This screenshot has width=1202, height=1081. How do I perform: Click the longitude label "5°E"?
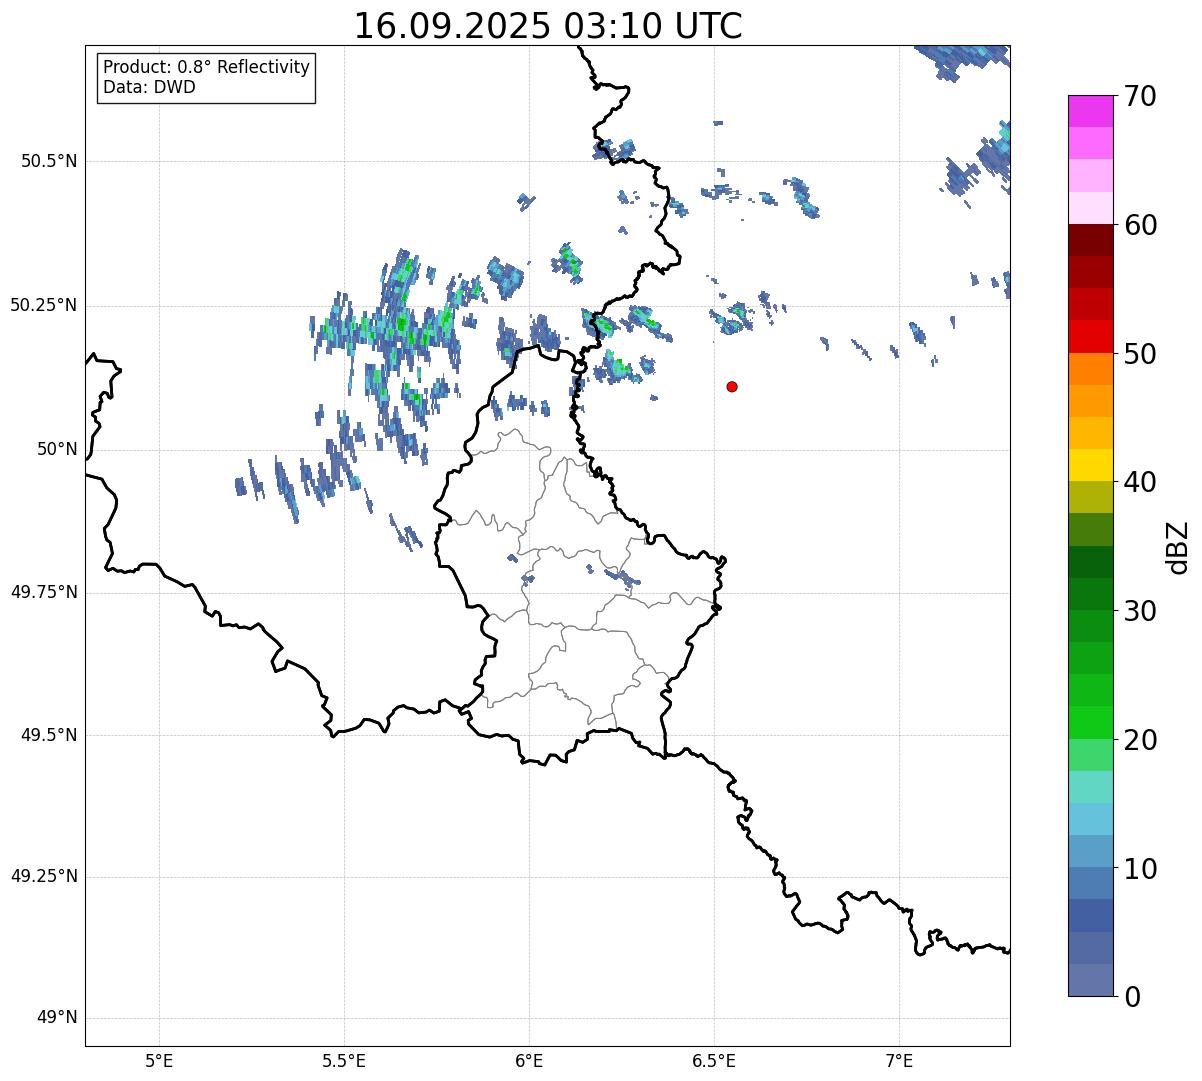[x=160, y=1060]
